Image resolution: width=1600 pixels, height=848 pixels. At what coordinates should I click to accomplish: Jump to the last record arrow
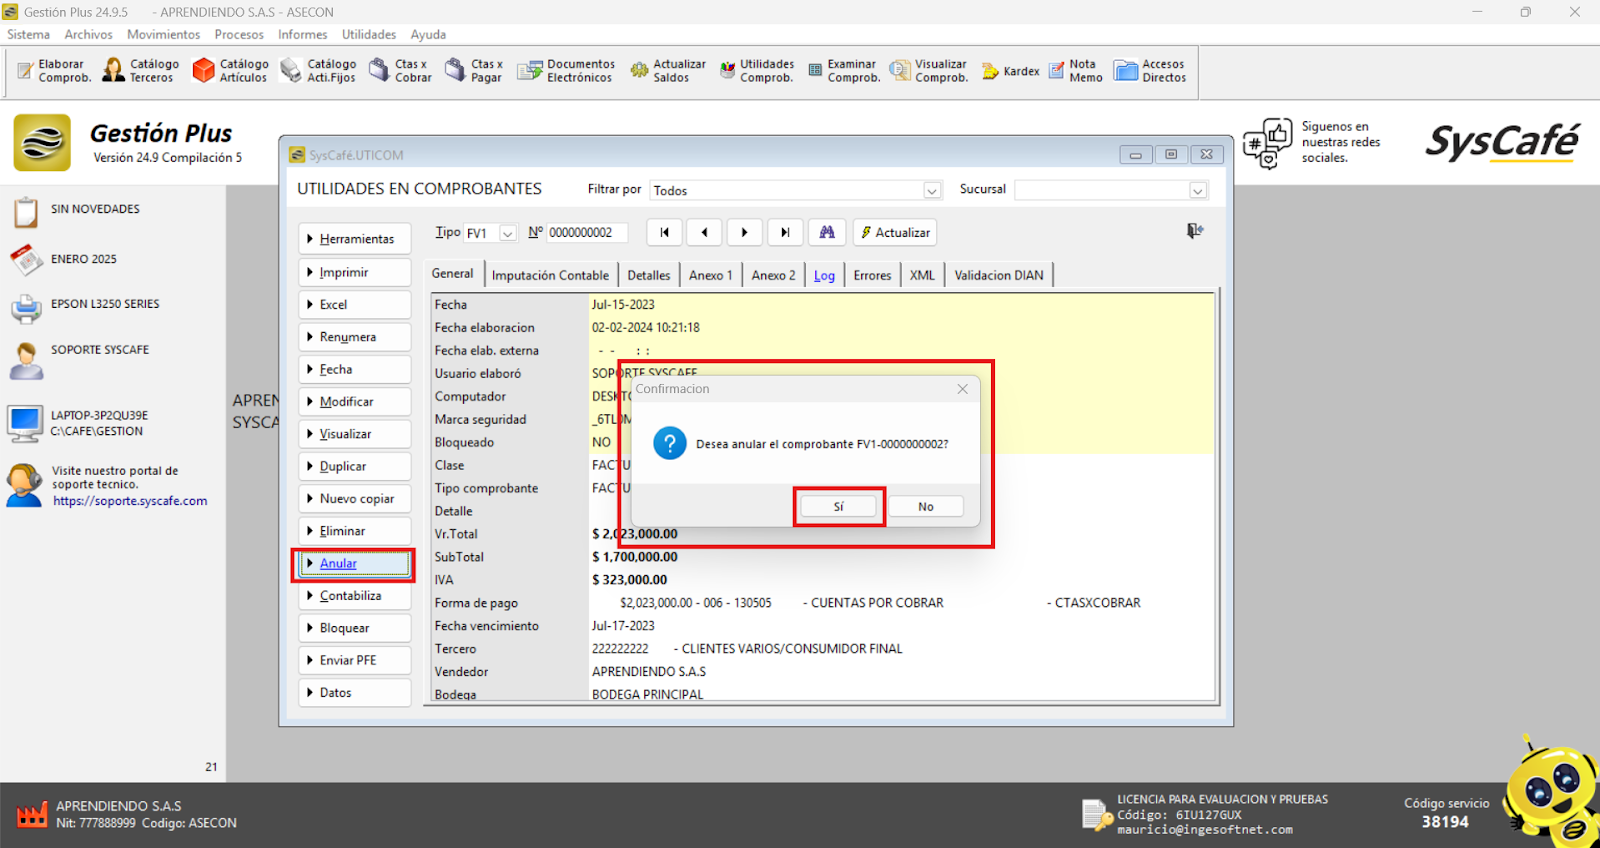785,232
